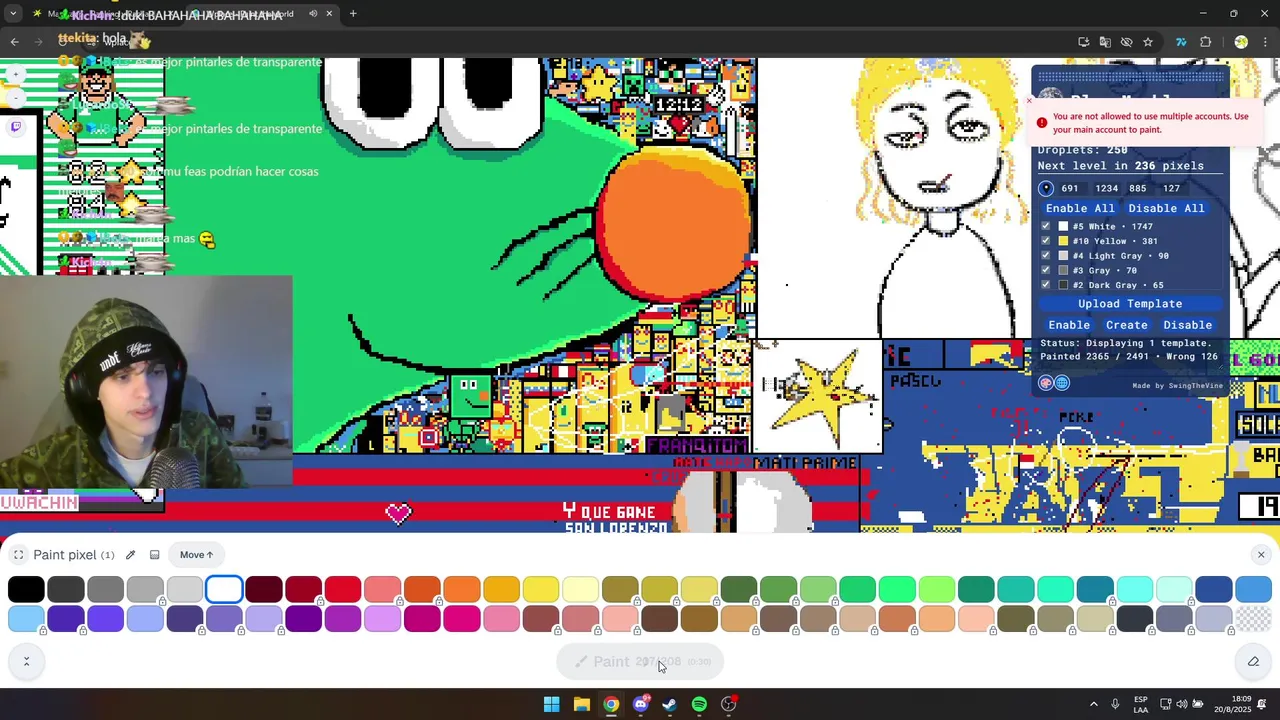
Task: Click the dotted drag bar of Blue Marble
Action: 1130,77
